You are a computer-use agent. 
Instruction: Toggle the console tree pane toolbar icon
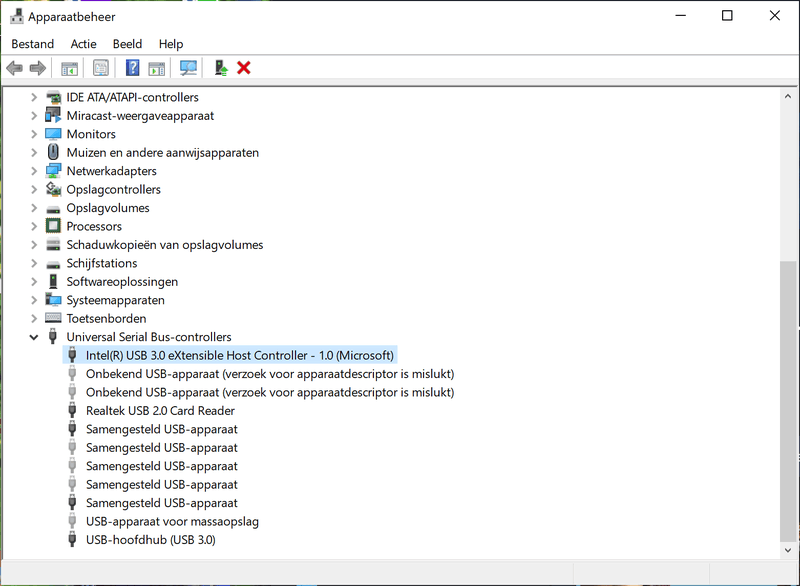coord(69,68)
